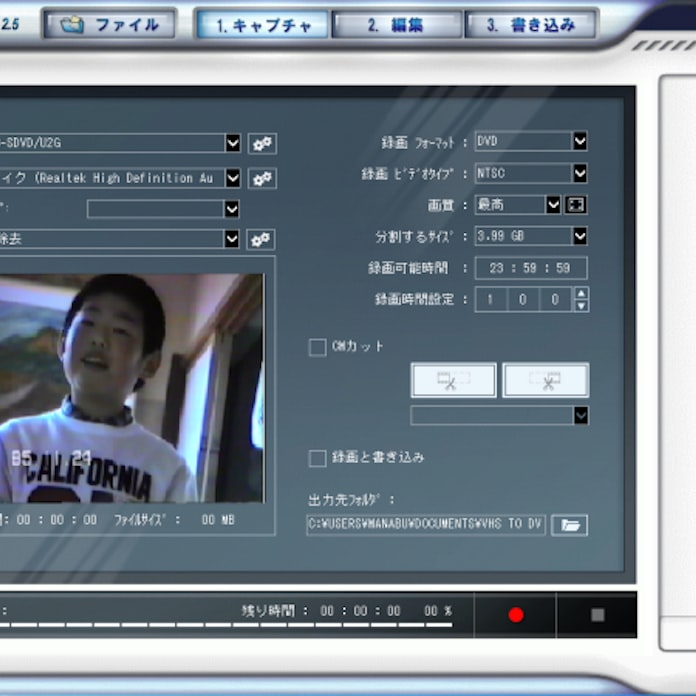Viewport: 696px width, 696px height.
Task: Start recording with the red record button
Action: [516, 614]
